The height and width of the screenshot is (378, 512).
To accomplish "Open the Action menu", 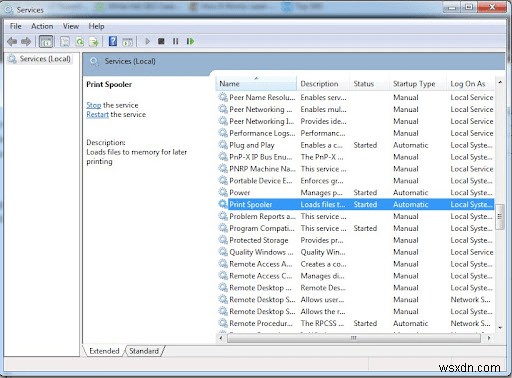I will (x=42, y=26).
